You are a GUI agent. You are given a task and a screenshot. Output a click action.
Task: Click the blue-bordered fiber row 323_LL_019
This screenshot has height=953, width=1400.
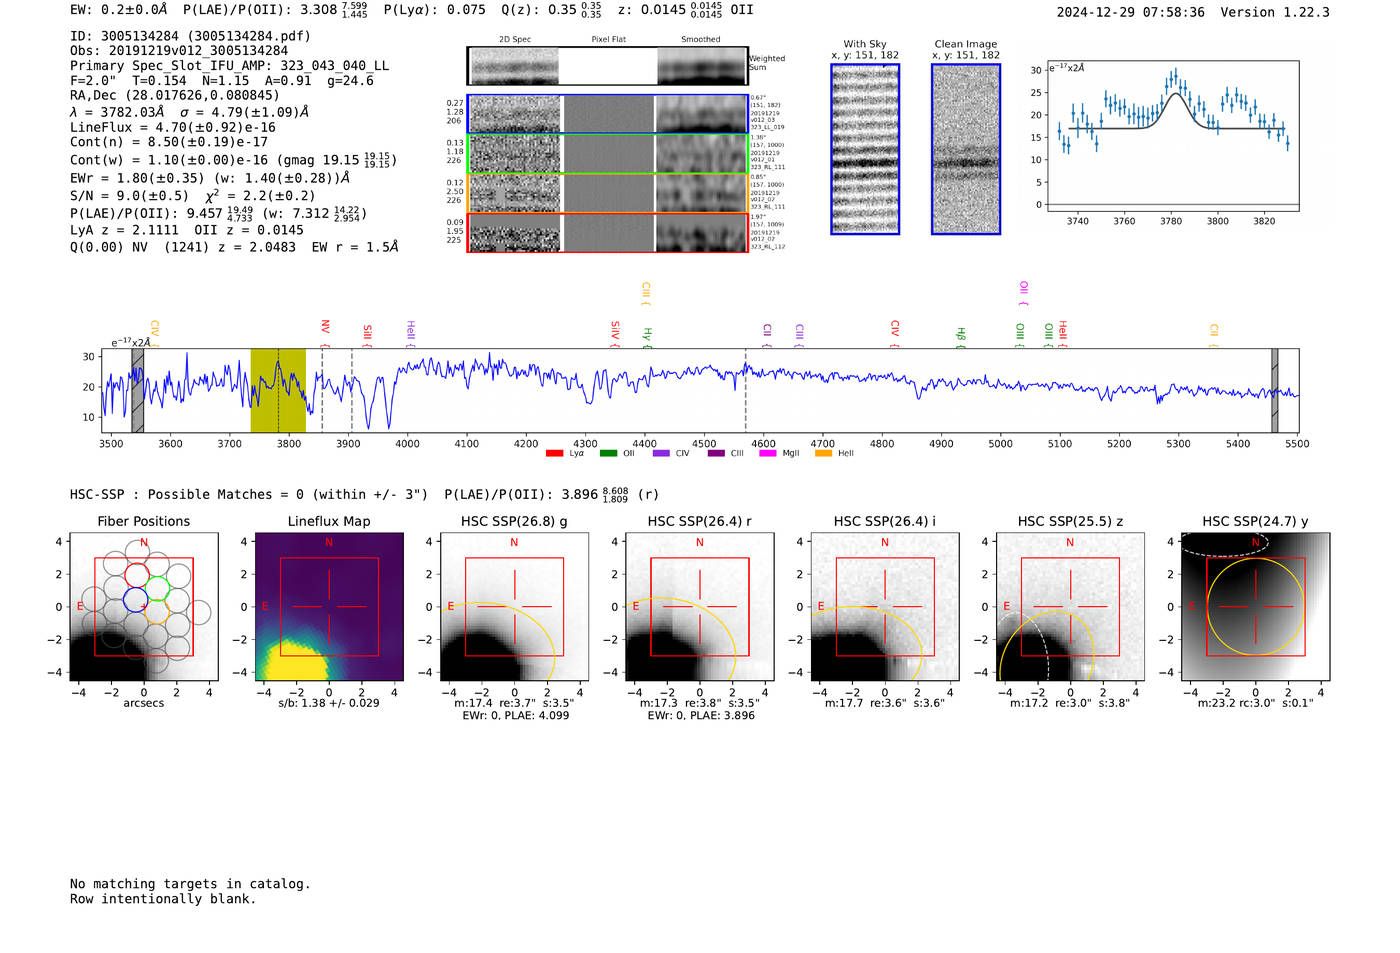pos(608,114)
